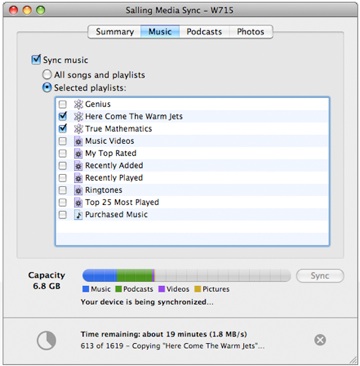Select the "Top 25 Most Played" playlist name
This screenshot has height=366, width=360.
[122, 202]
